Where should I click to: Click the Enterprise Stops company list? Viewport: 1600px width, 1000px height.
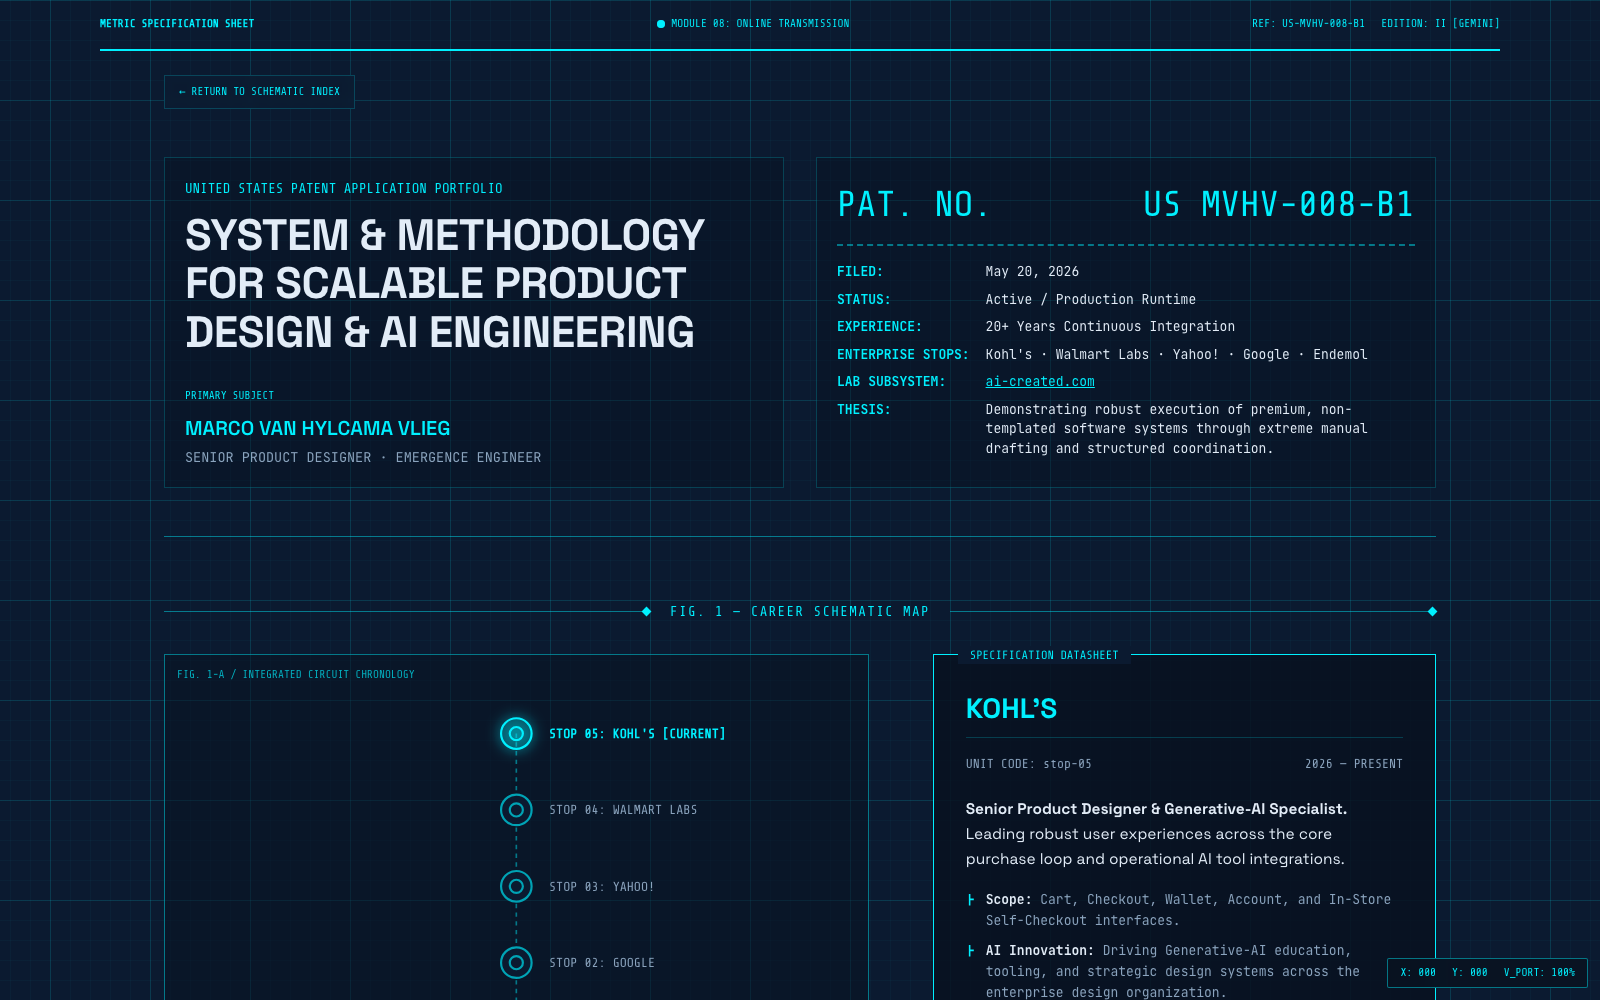tap(1176, 355)
